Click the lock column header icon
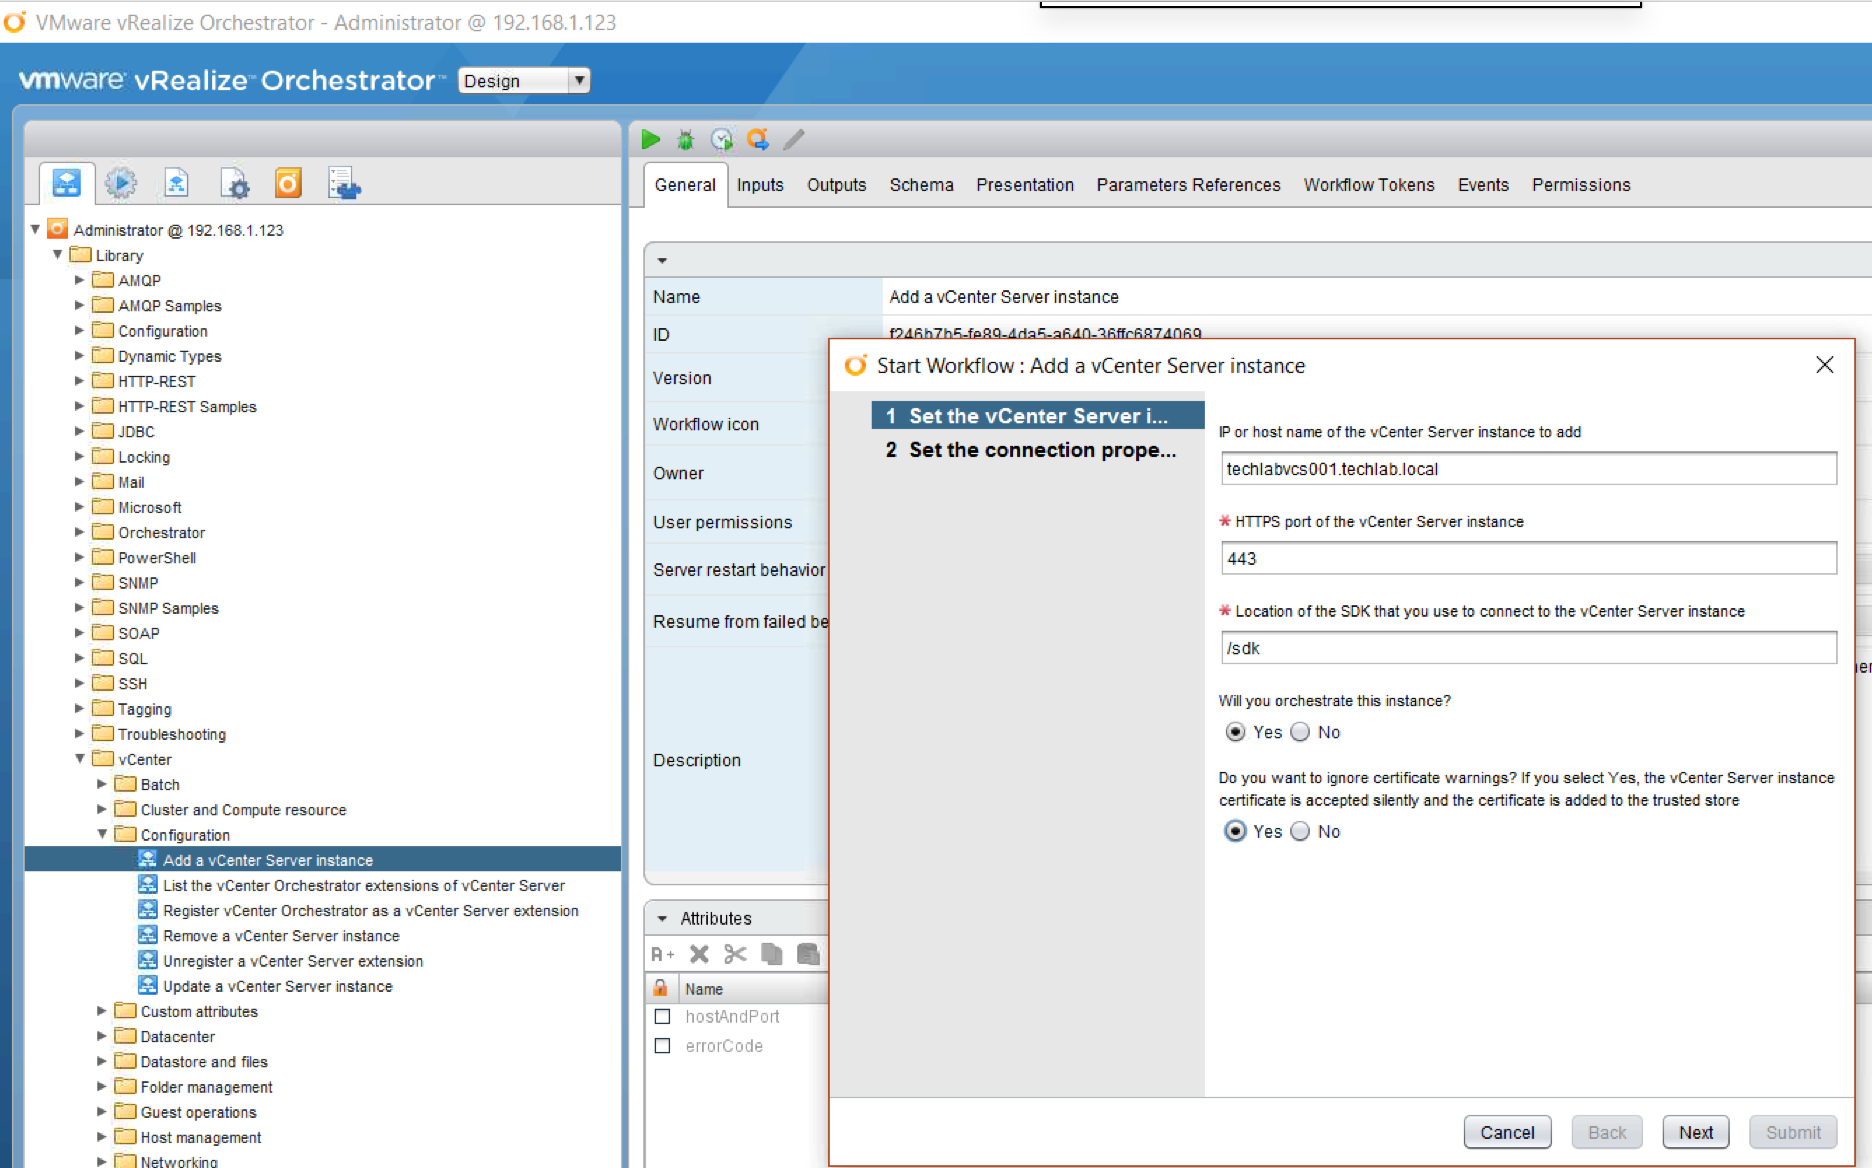 click(x=661, y=988)
